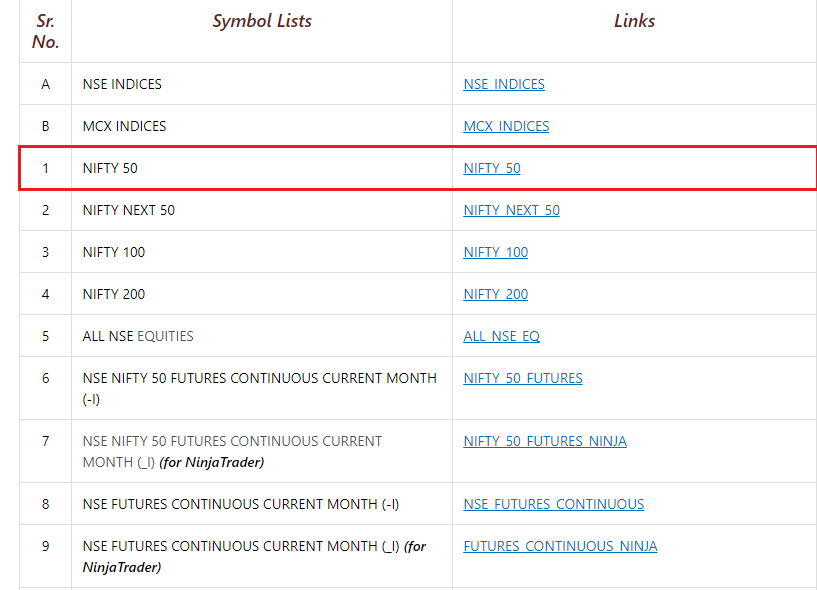Click the 'Links' column header
The width and height of the screenshot is (817, 590).
pos(634,21)
